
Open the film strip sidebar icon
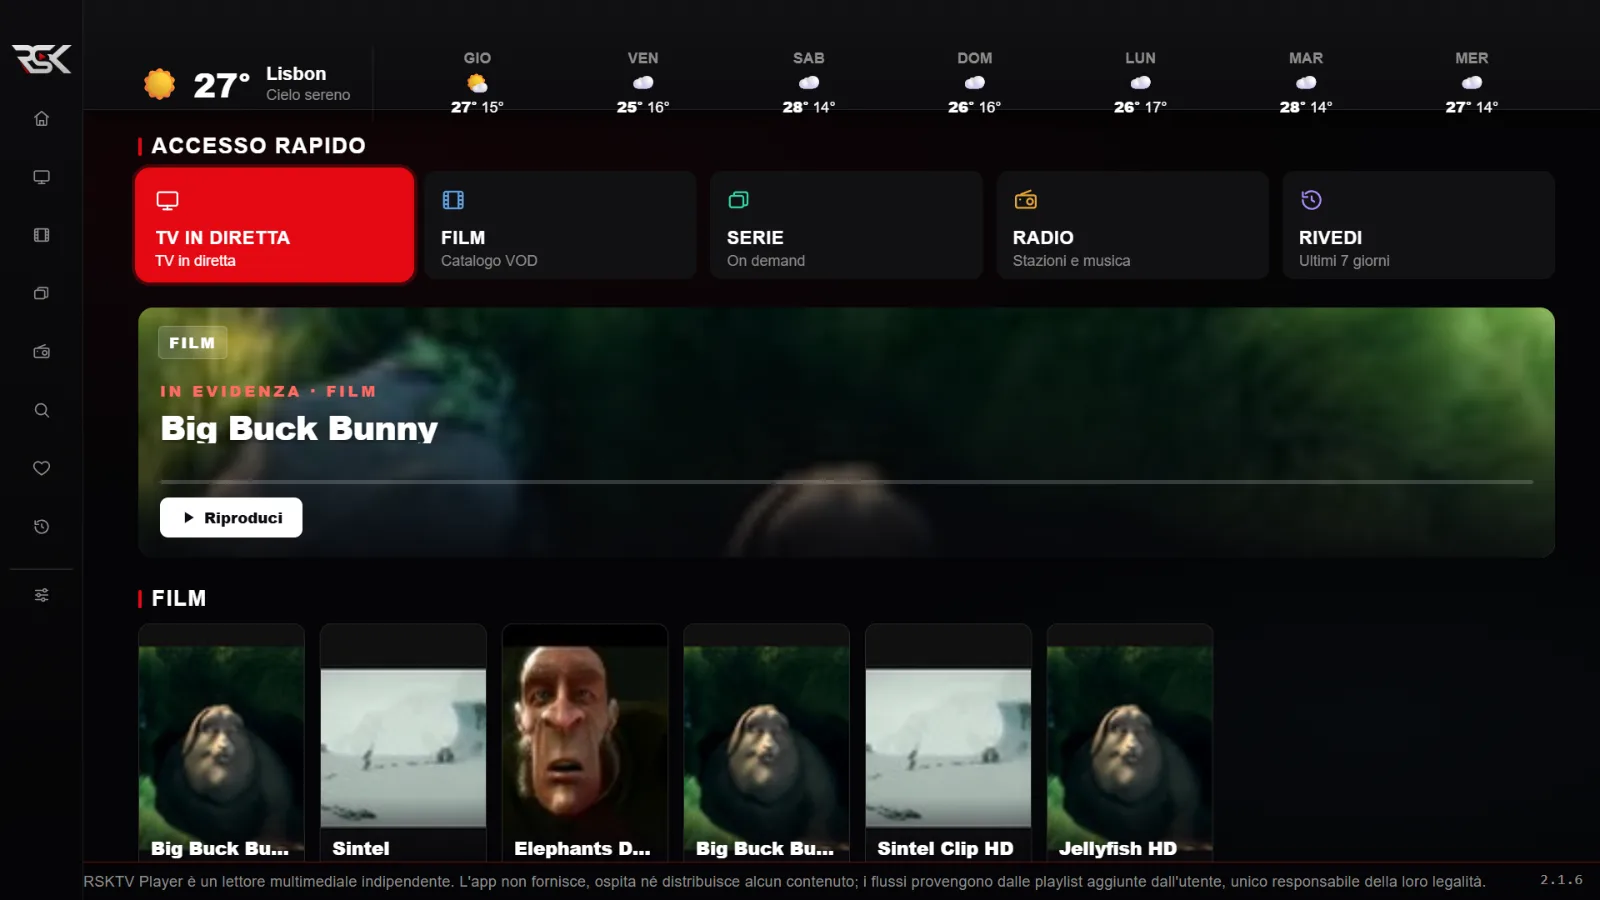41,235
